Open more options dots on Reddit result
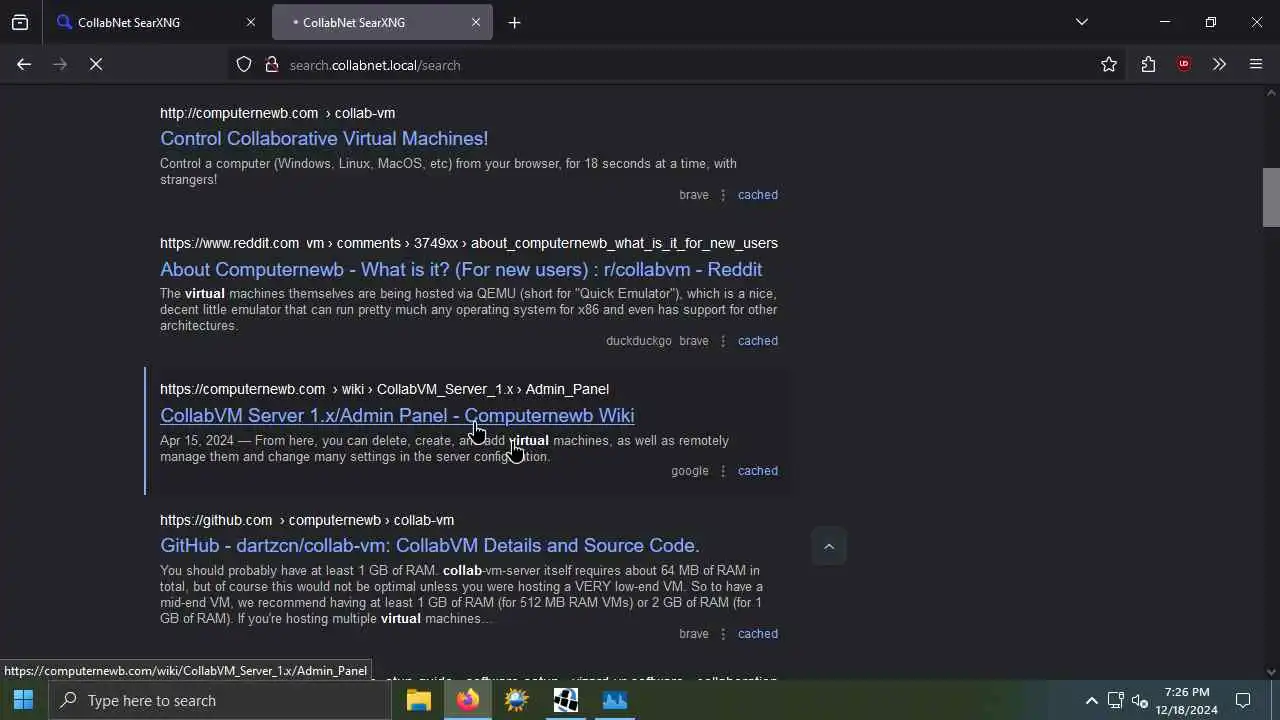This screenshot has height=720, width=1280. pos(723,341)
